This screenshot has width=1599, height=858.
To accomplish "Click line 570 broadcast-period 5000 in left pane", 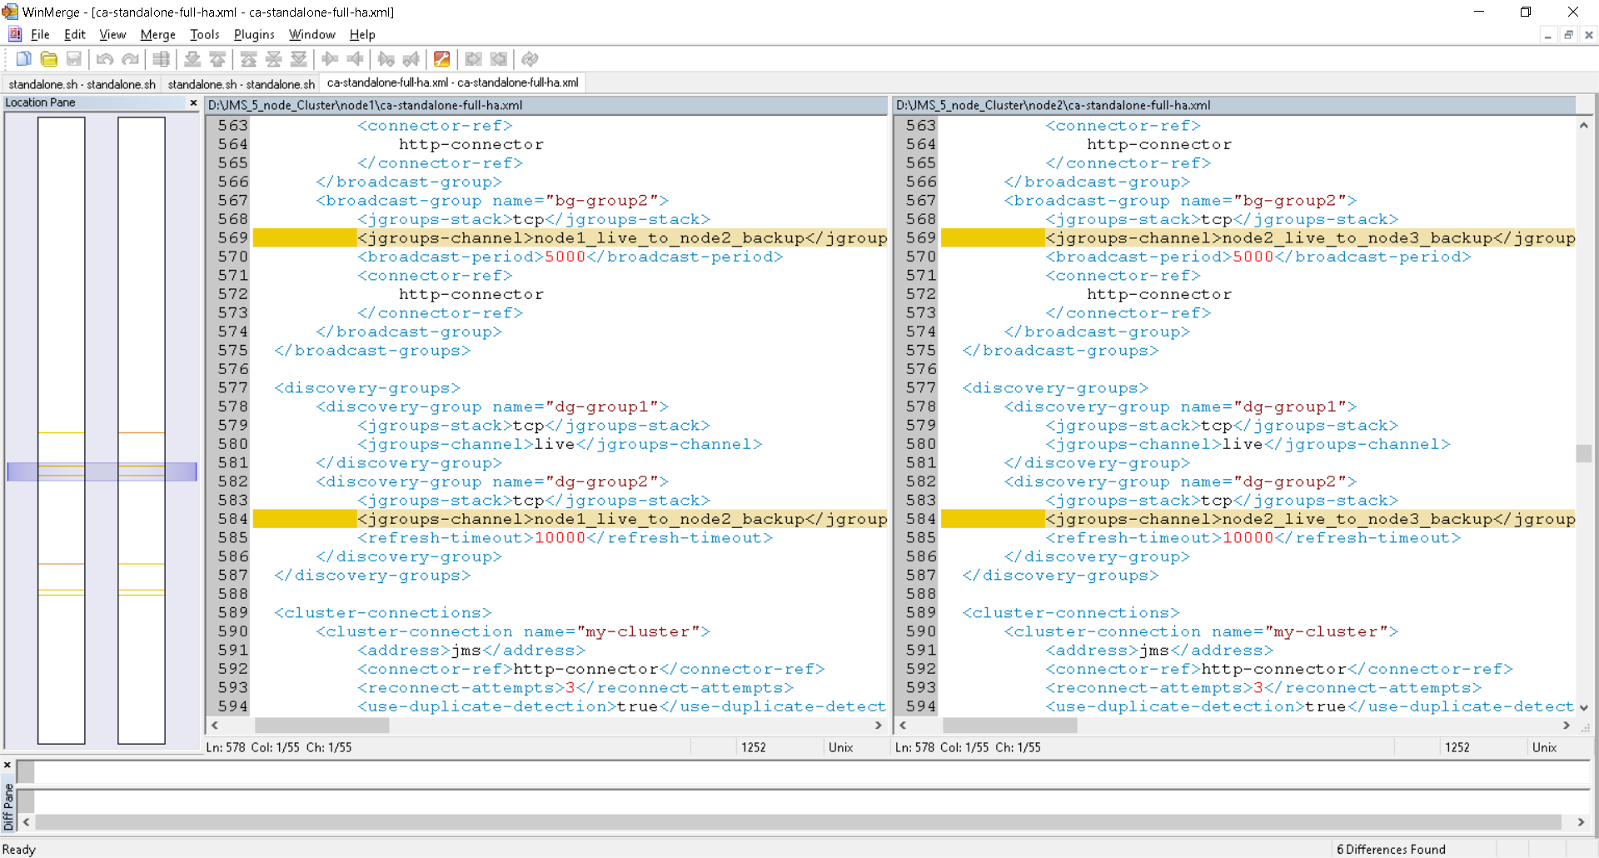I will [x=570, y=257].
